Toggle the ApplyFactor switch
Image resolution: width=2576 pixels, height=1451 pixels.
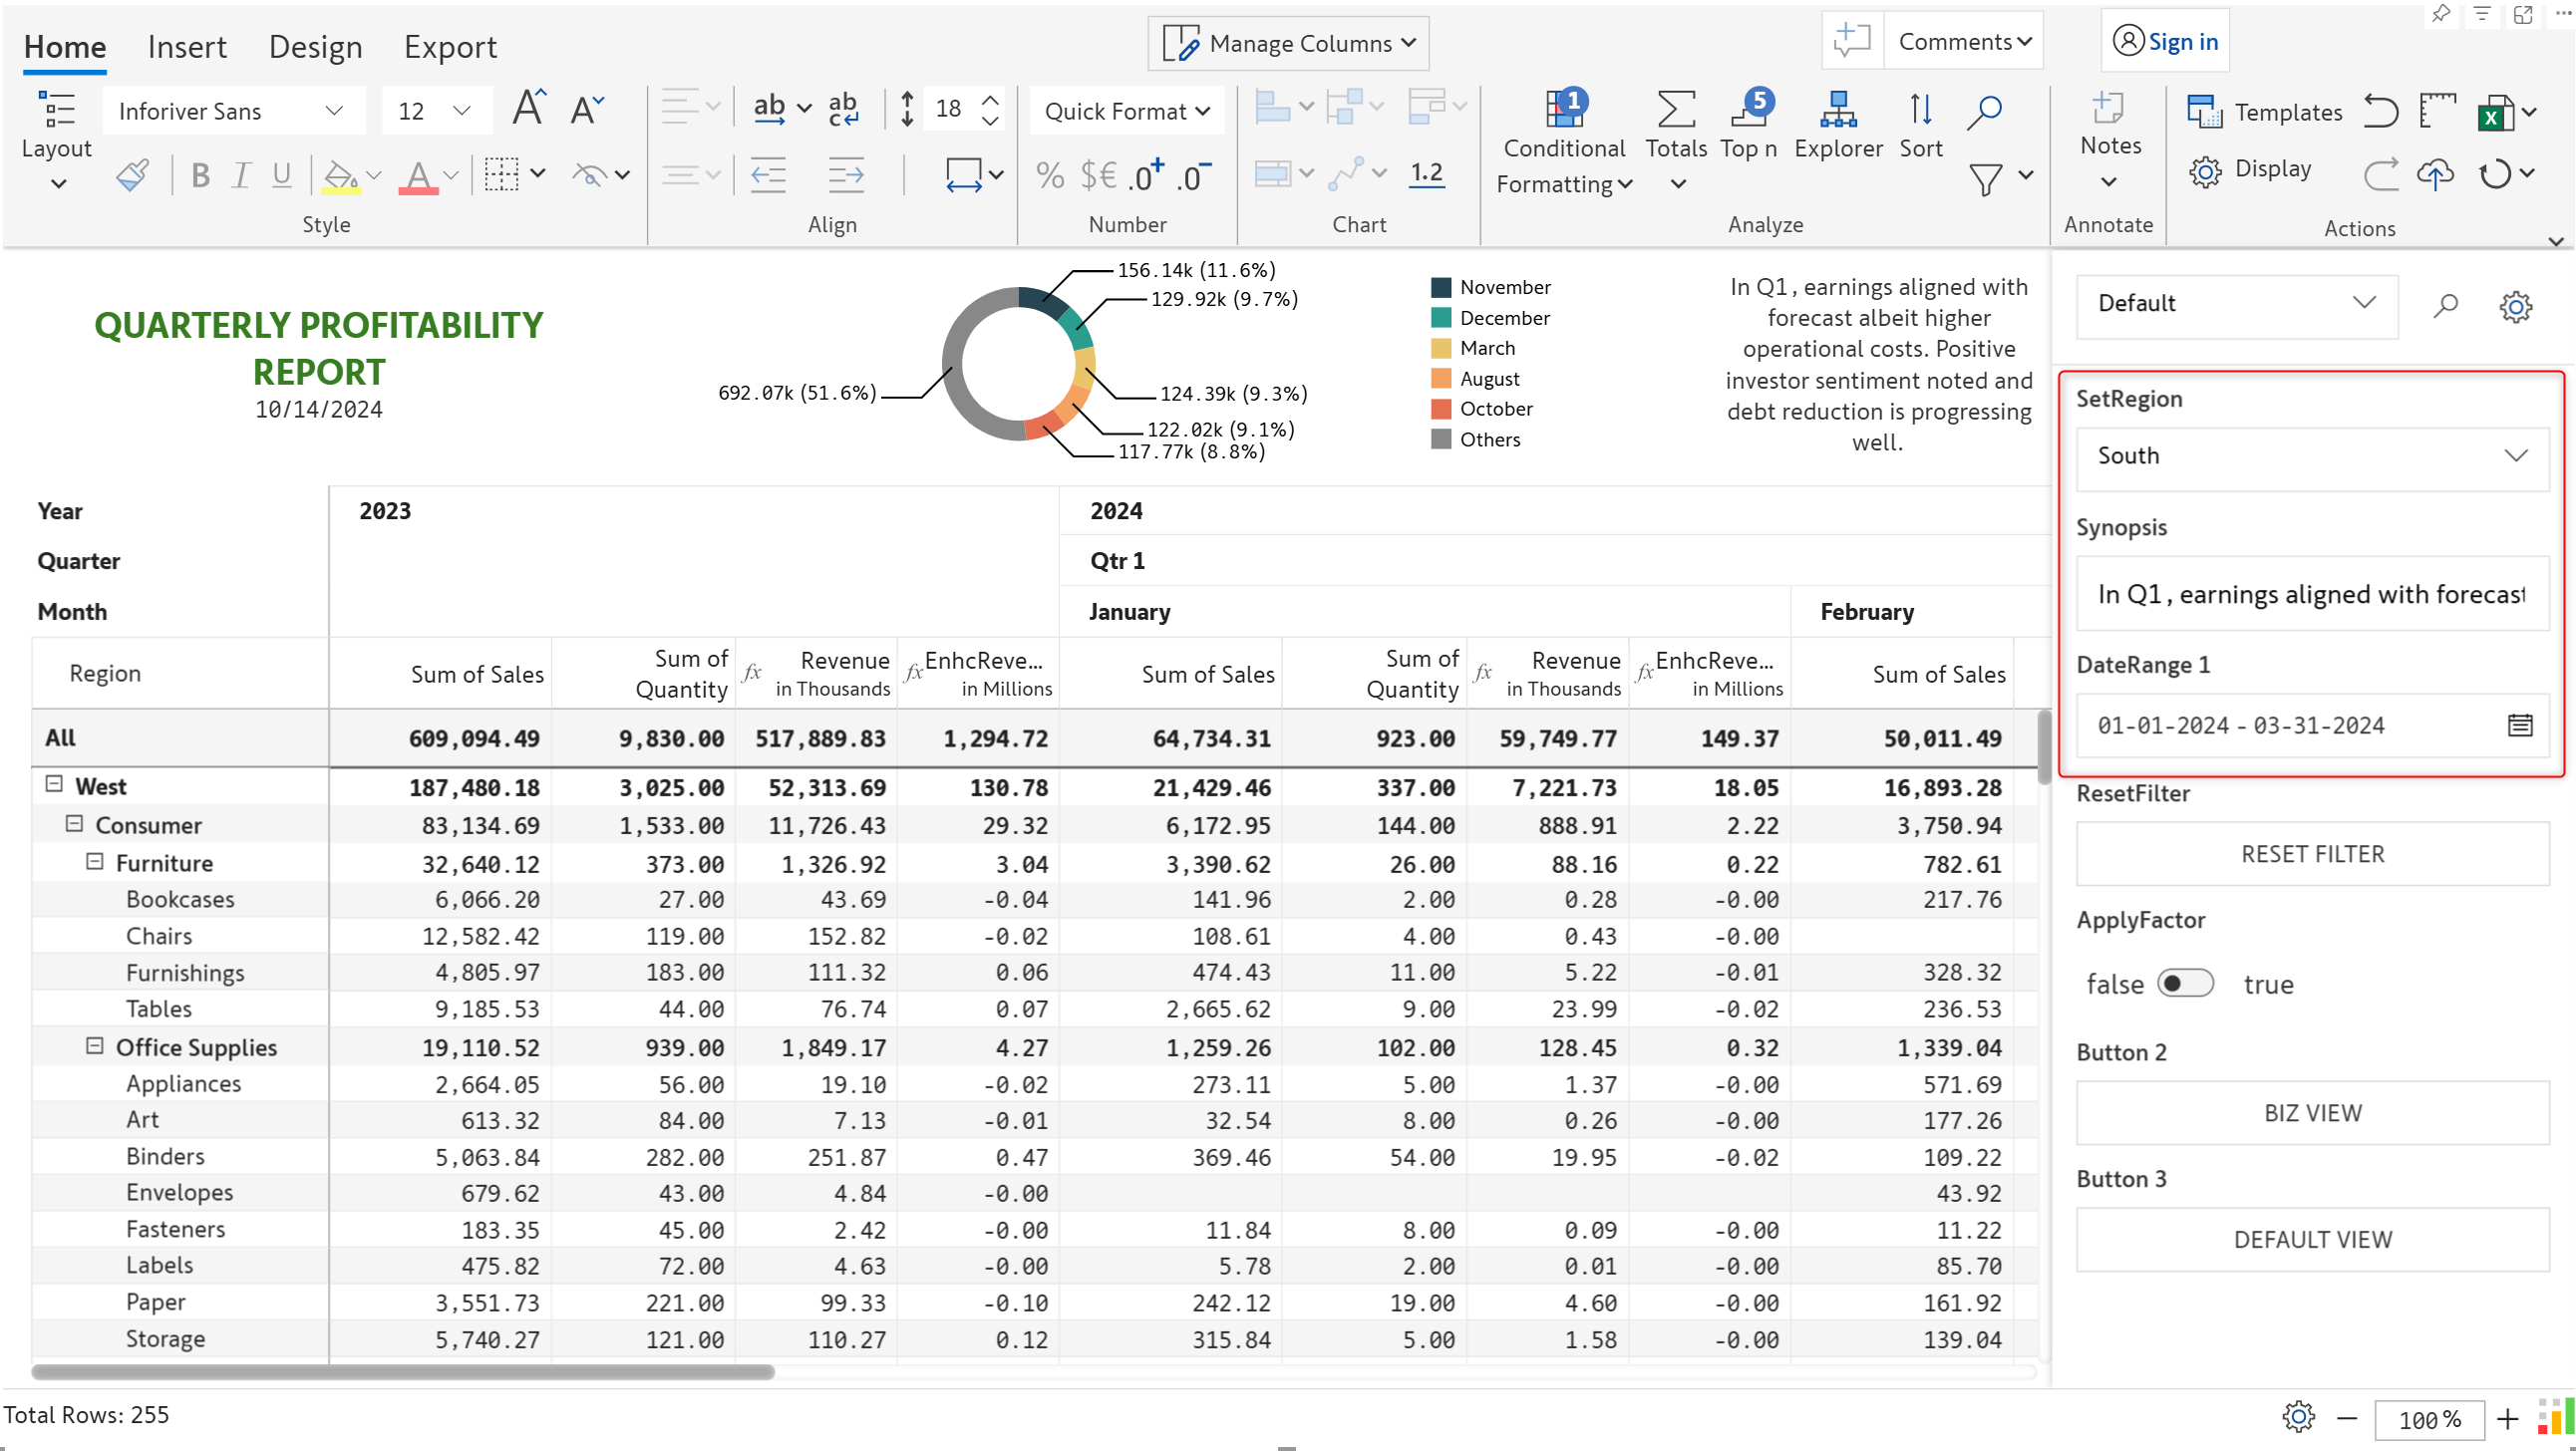point(2184,983)
